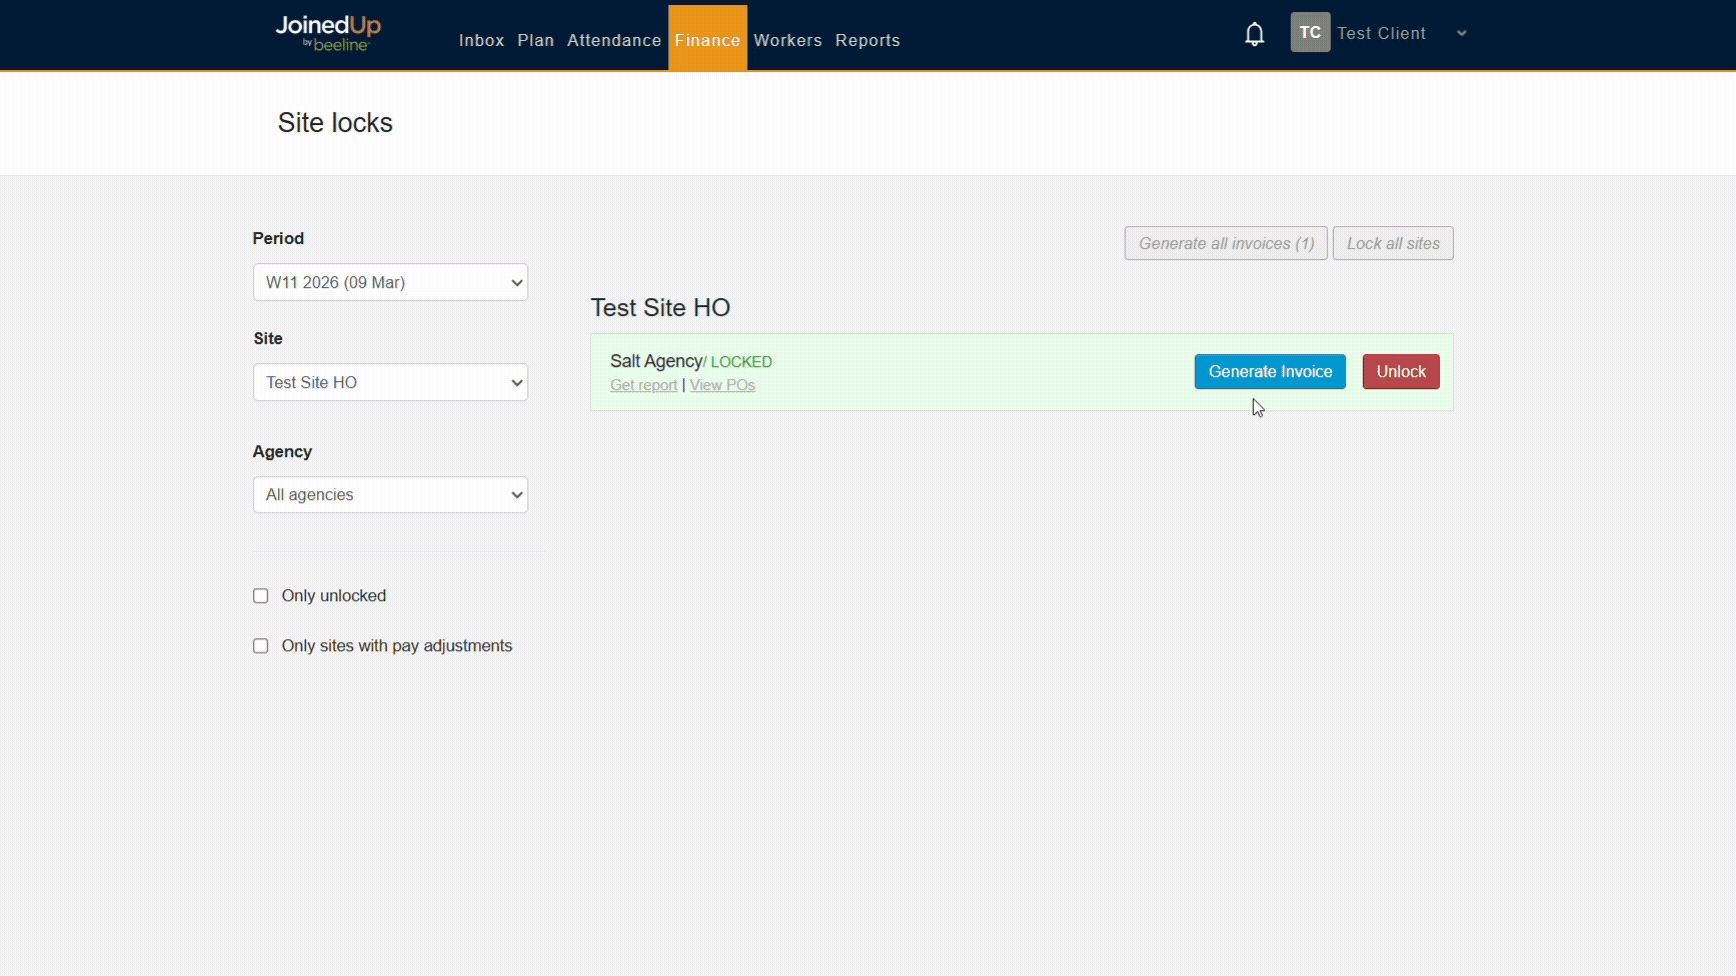Open the Site dropdown
1736x976 pixels.
(390, 383)
